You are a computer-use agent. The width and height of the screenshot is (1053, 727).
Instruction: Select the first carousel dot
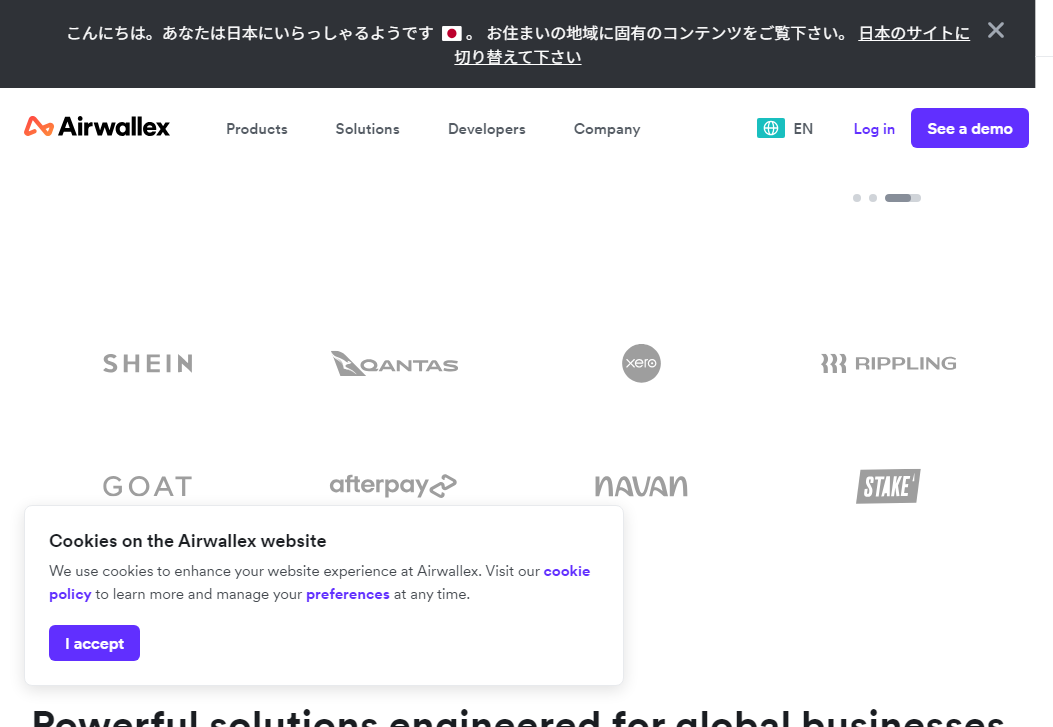click(x=856, y=198)
